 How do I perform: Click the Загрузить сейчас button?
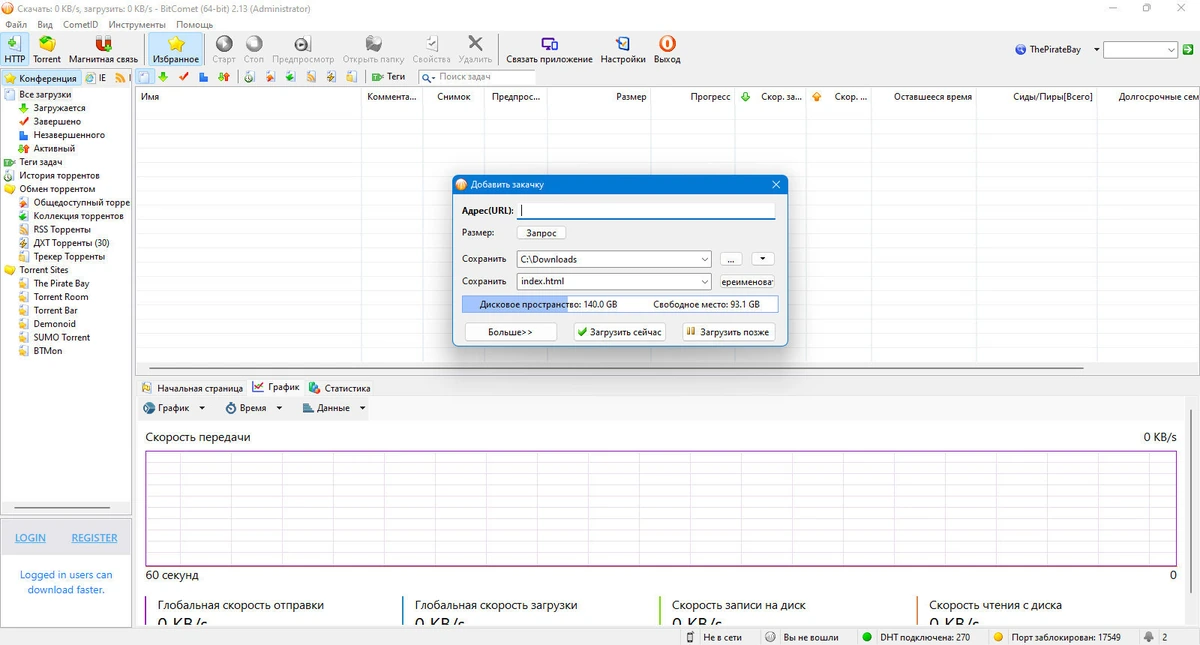pos(620,332)
